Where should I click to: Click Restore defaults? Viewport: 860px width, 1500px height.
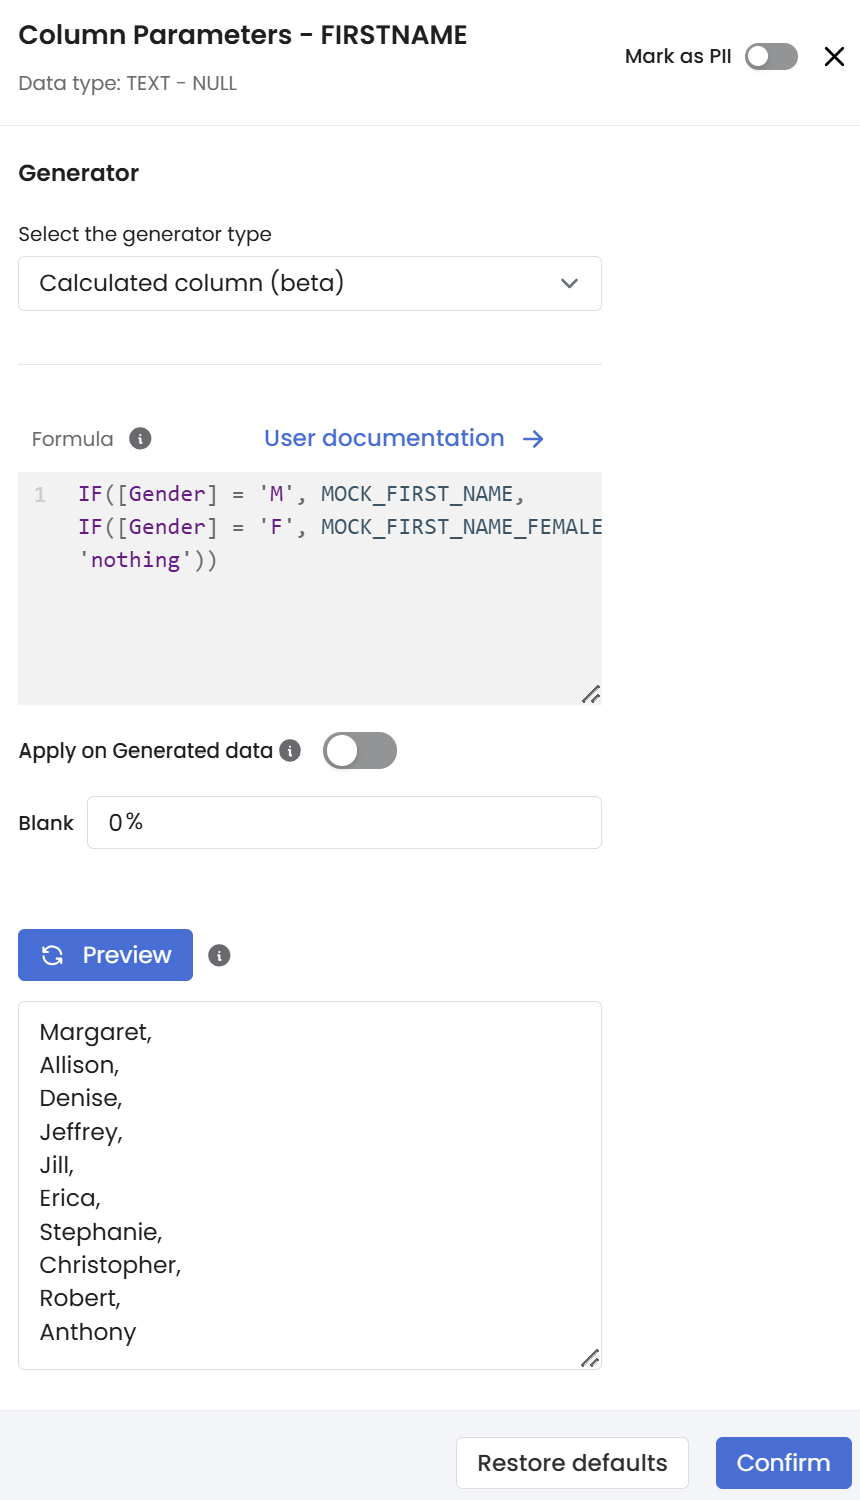pyautogui.click(x=572, y=1463)
